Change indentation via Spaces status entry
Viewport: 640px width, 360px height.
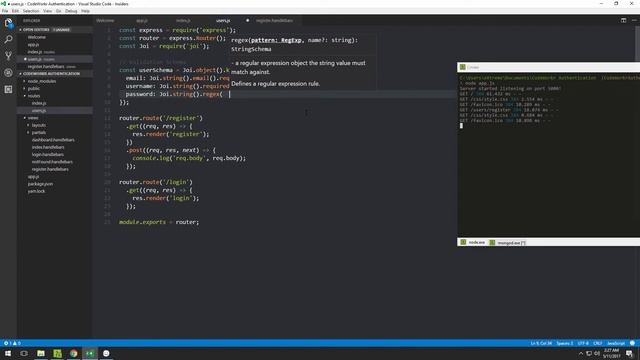[x=564, y=343]
